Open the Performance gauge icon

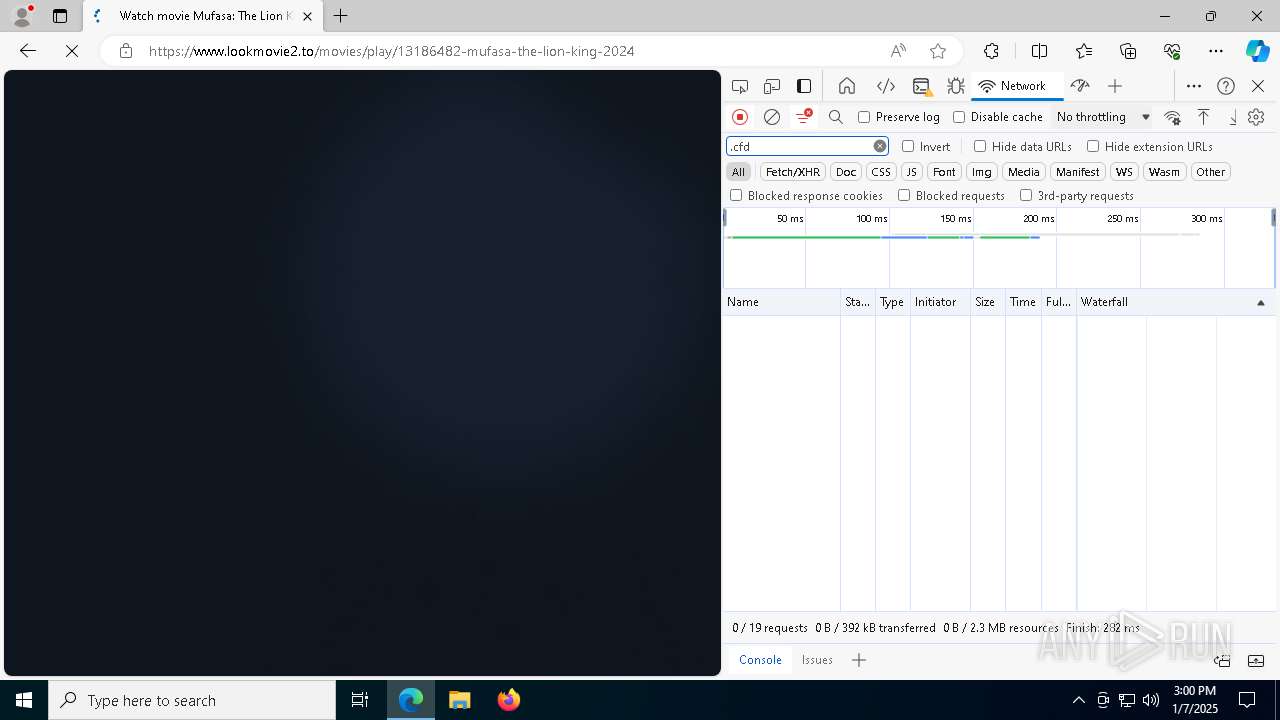click(x=1079, y=86)
